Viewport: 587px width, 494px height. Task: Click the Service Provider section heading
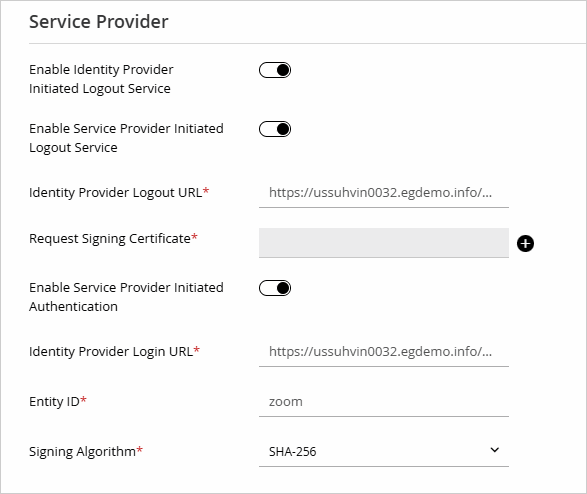pyautogui.click(x=99, y=22)
